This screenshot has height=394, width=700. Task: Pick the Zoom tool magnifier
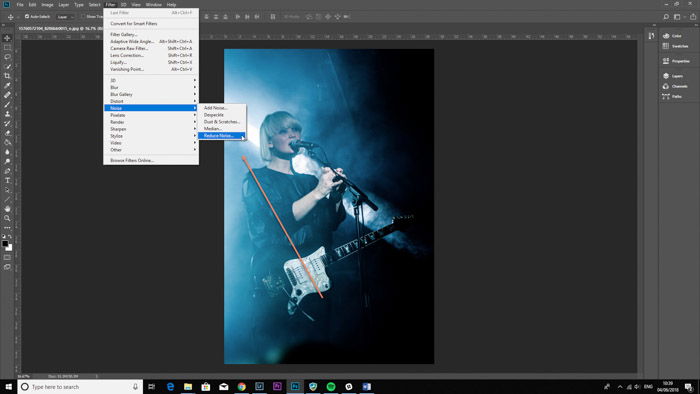(7, 218)
